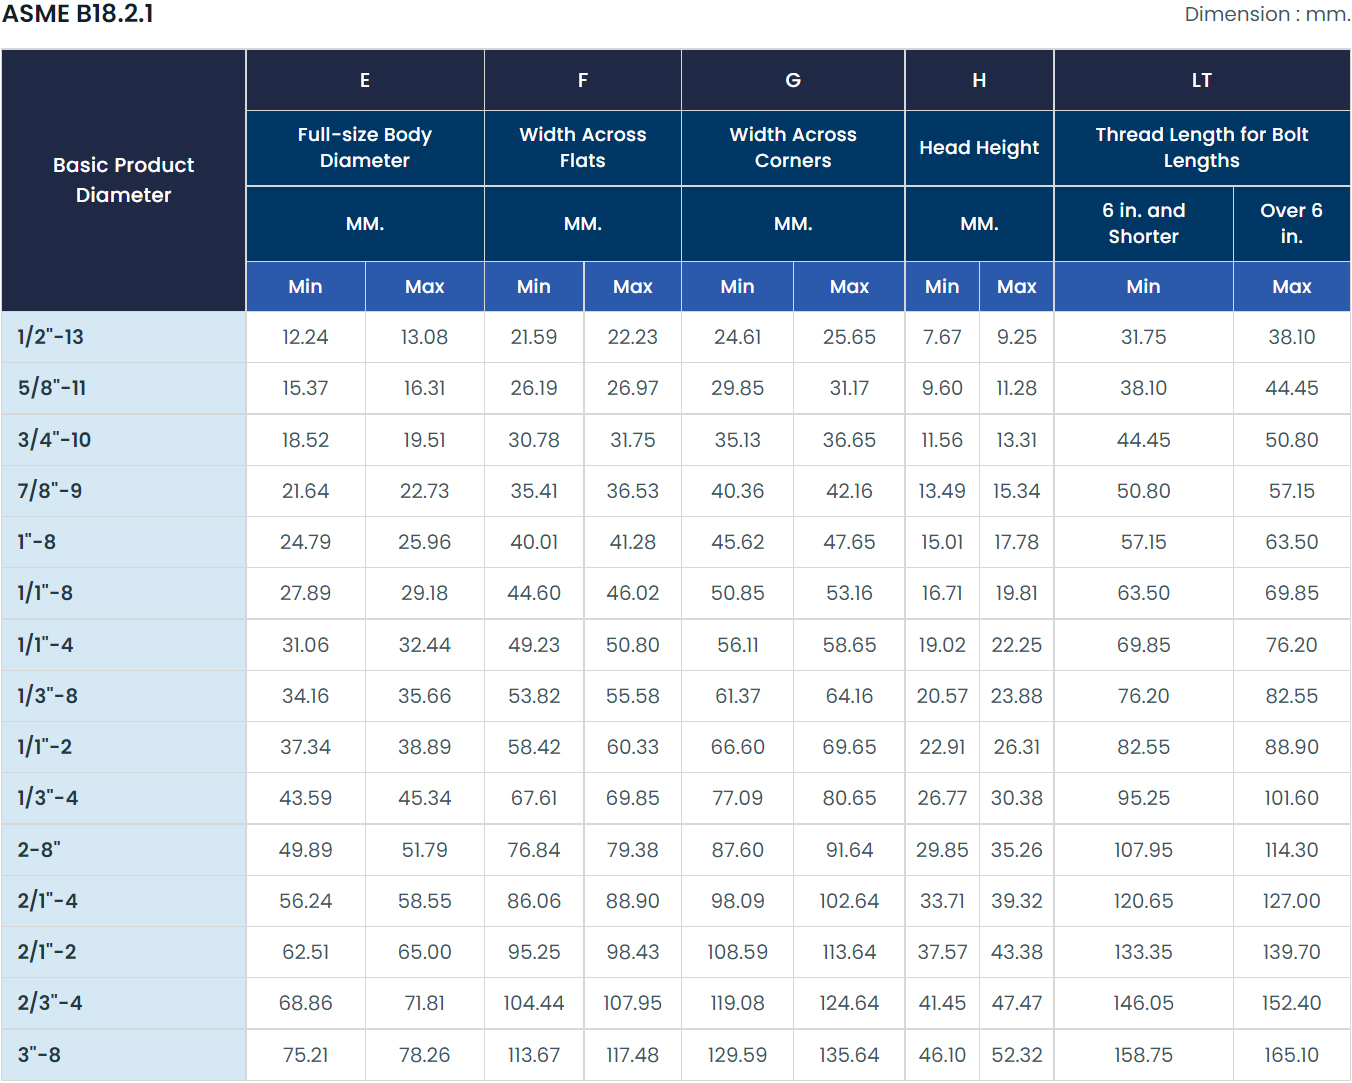
Task: Click cell value 24.61
Action: 737,337
